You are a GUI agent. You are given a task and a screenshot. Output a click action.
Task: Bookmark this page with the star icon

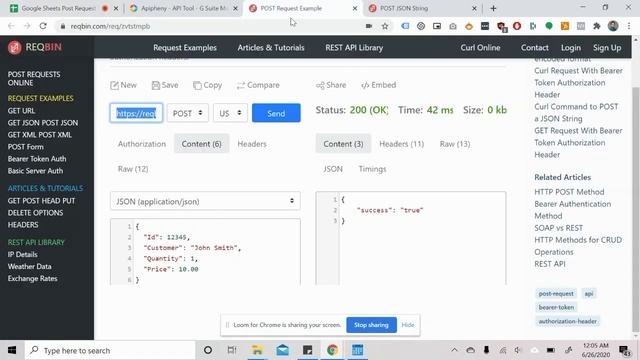click(384, 26)
